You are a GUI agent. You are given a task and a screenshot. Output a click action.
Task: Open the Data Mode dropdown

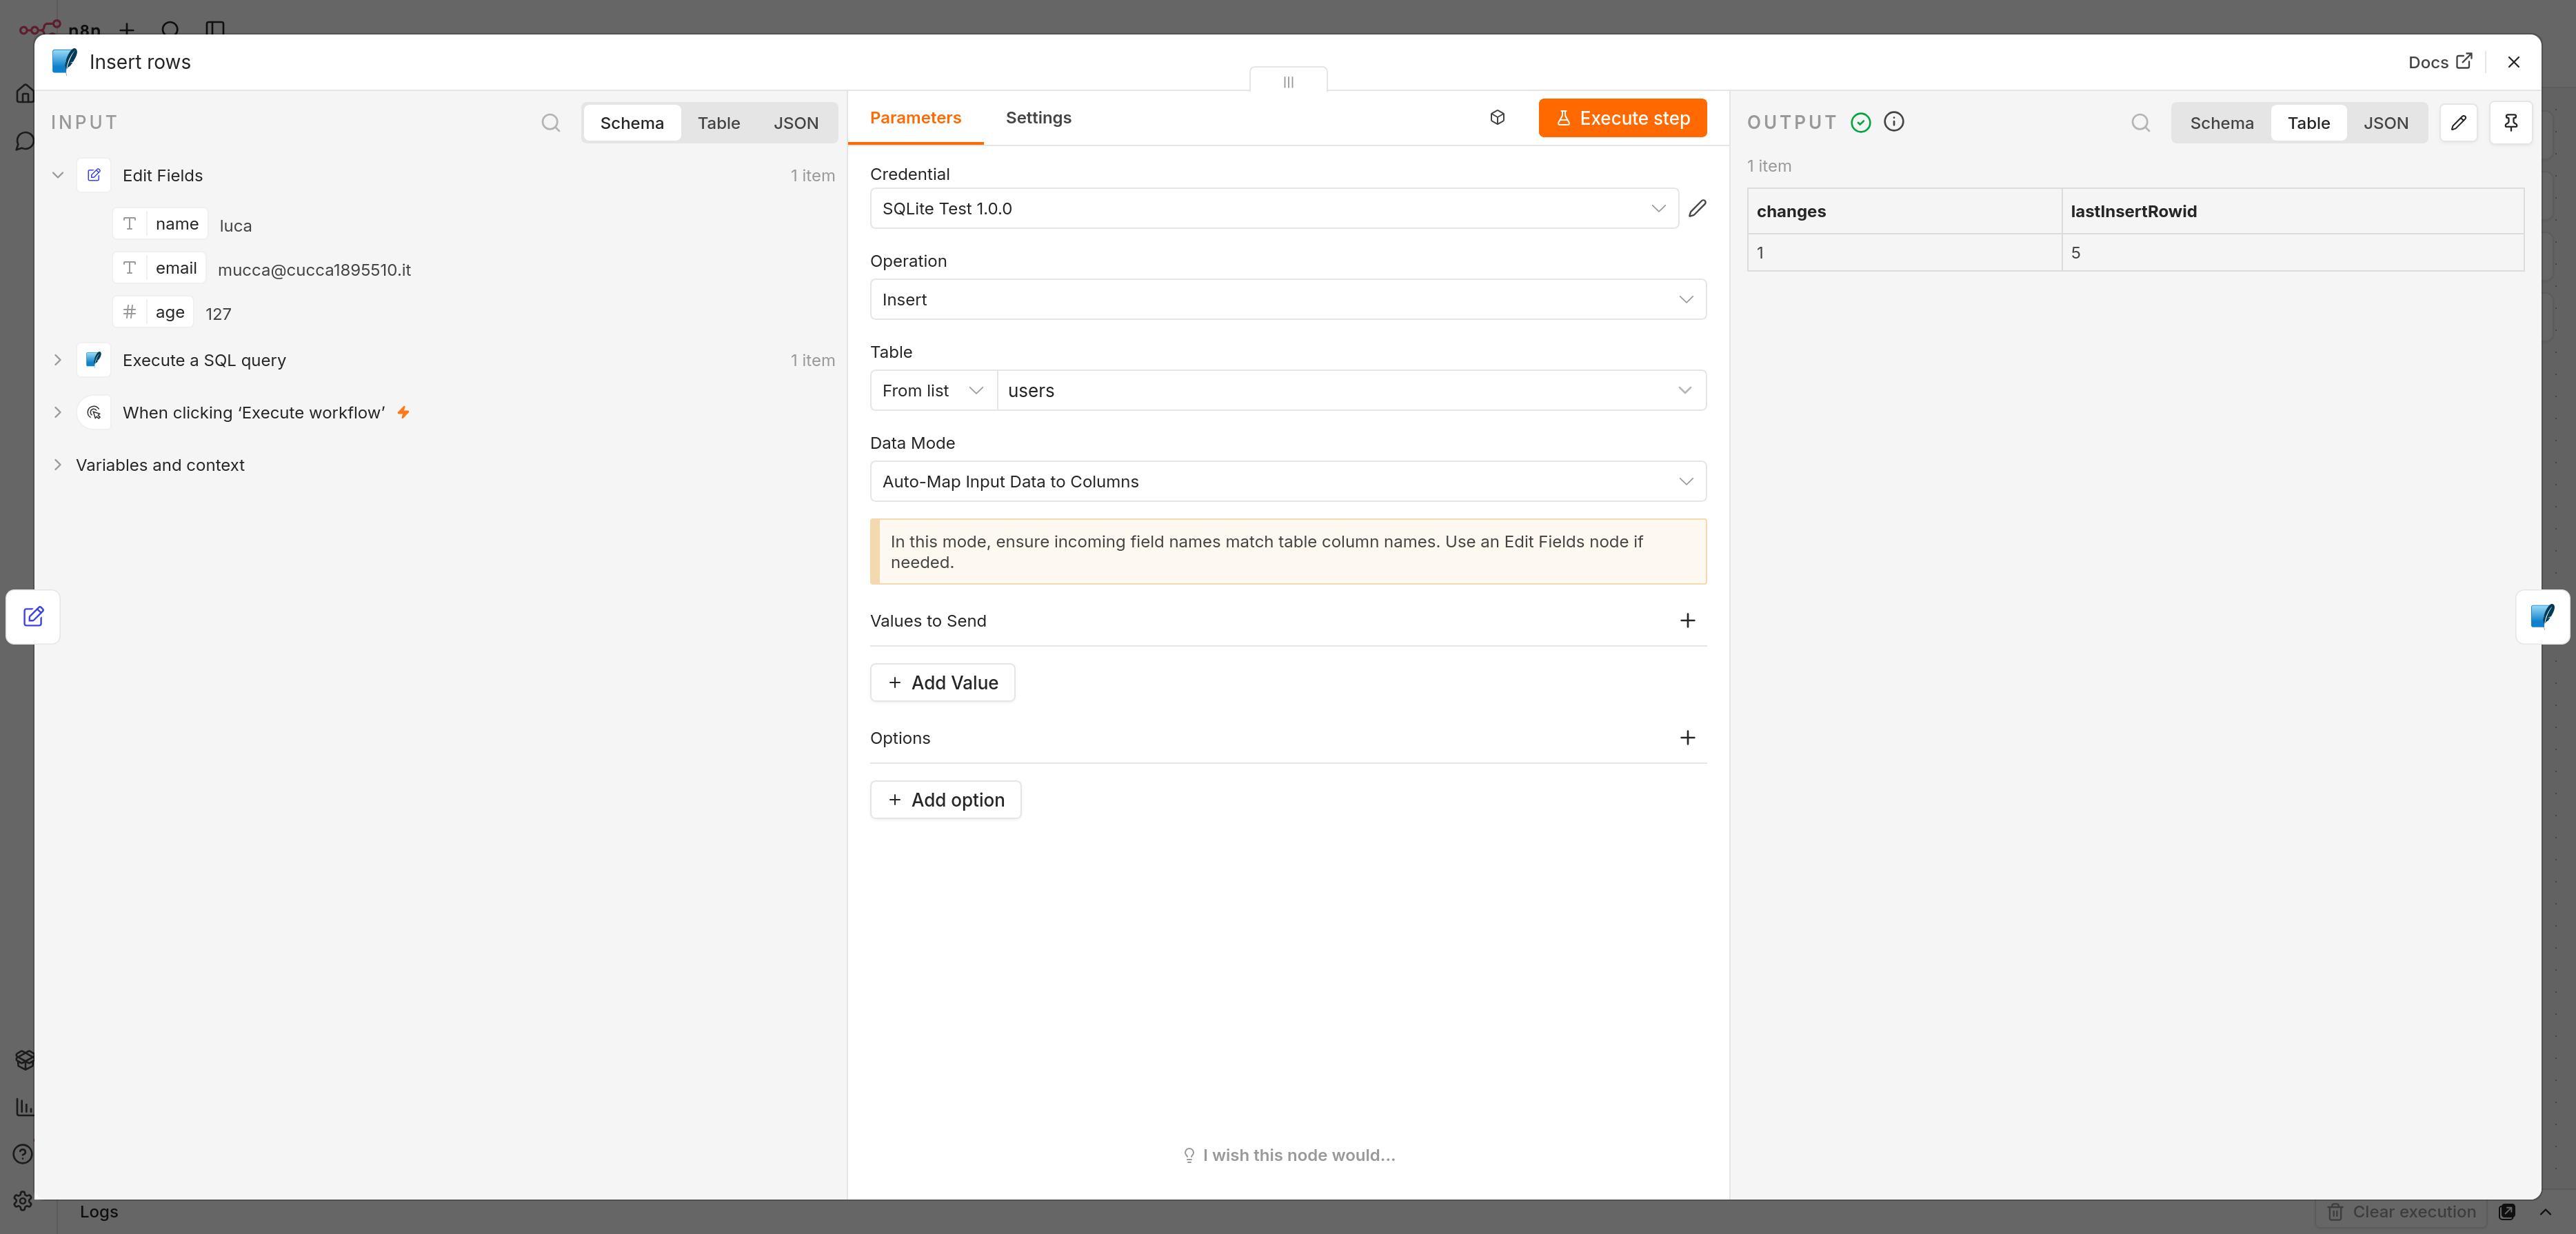(x=1287, y=481)
